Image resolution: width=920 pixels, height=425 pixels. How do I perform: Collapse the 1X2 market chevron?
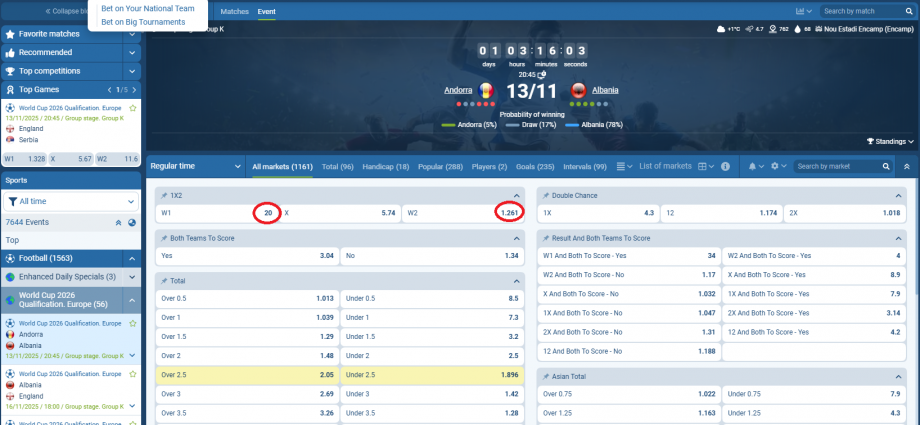point(516,195)
